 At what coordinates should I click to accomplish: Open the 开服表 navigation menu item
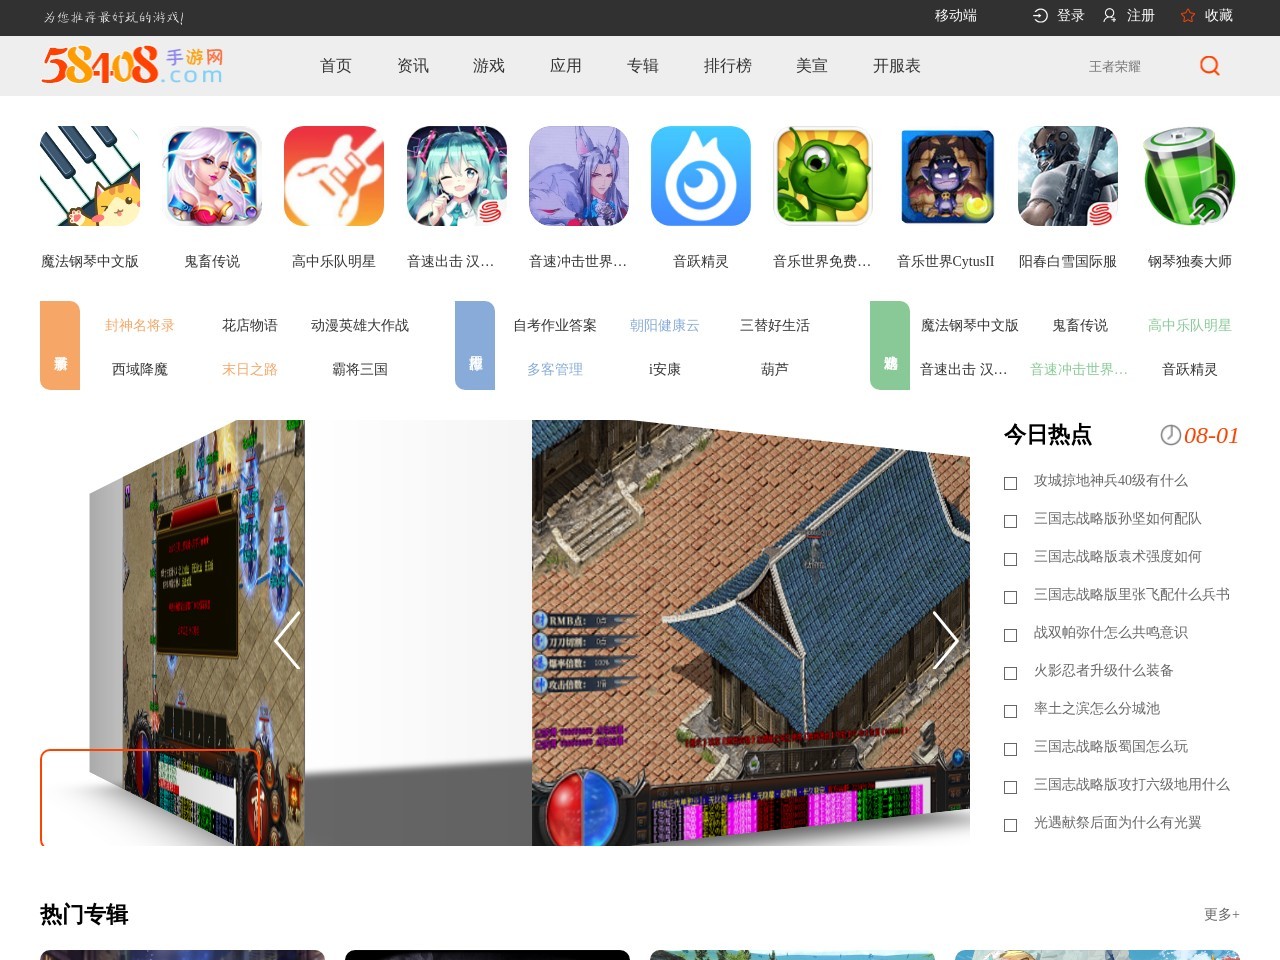(x=898, y=66)
